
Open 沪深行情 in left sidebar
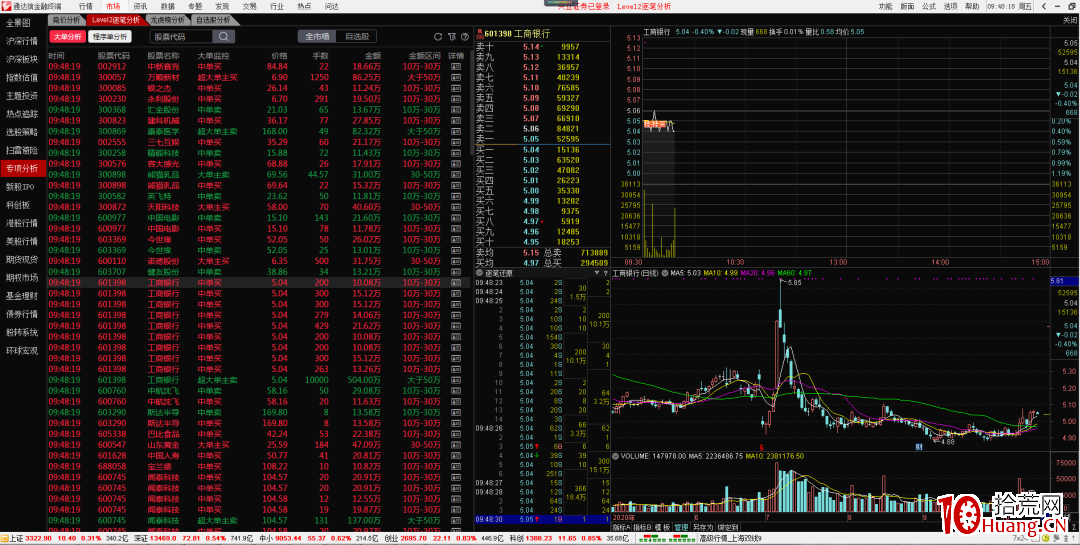22,41
